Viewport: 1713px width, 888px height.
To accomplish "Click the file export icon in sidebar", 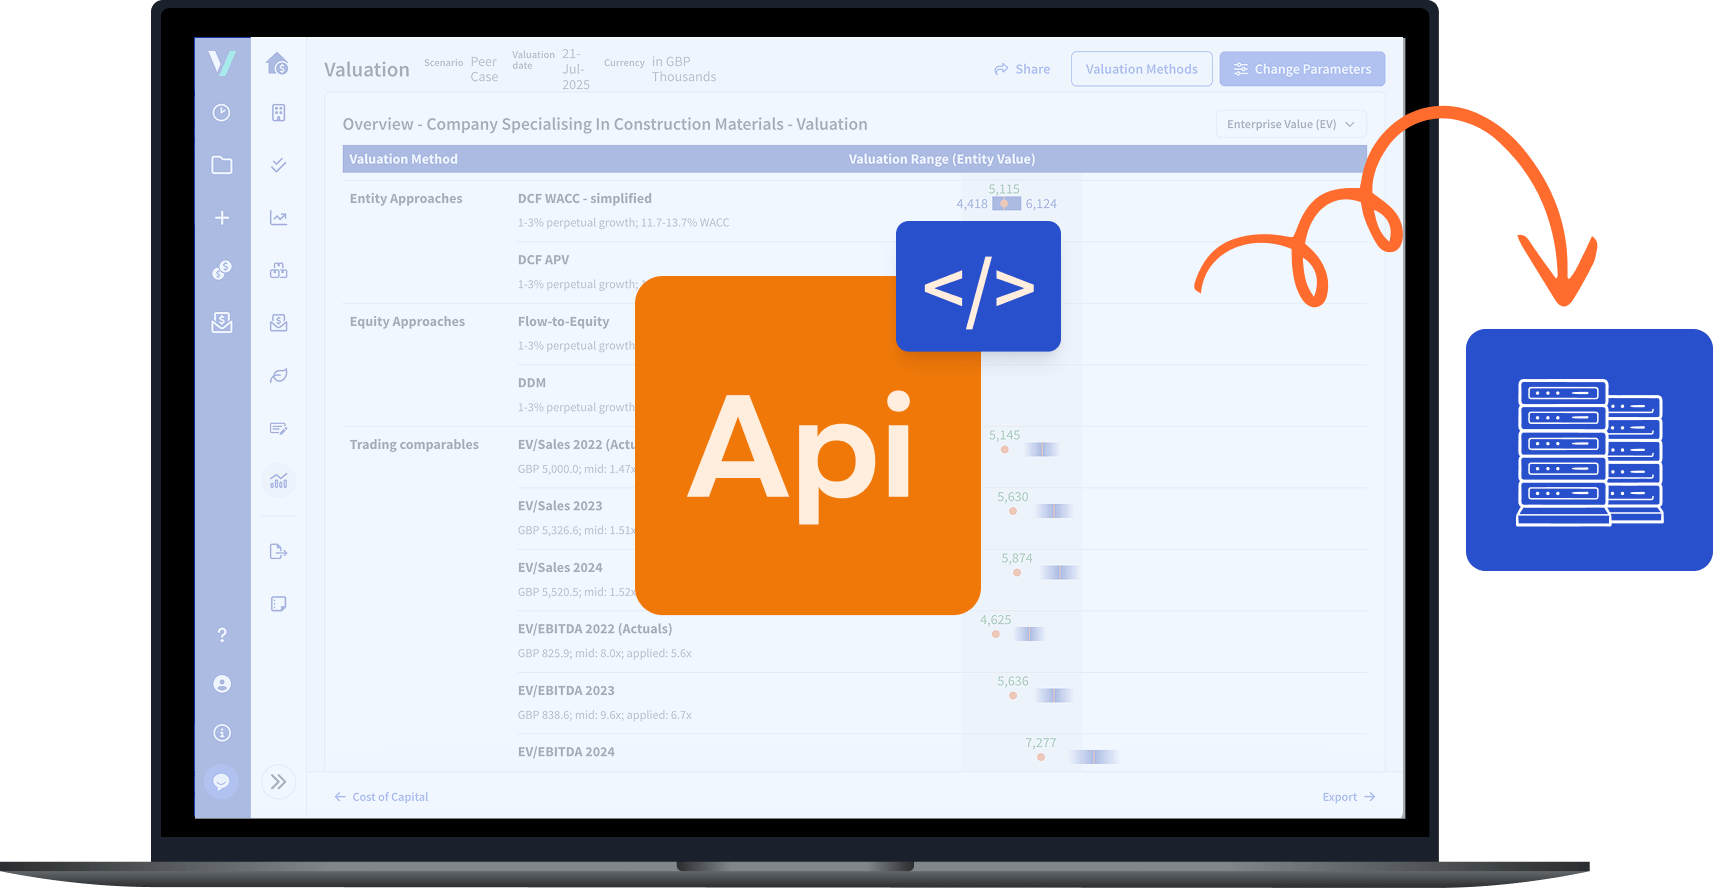I will point(279,552).
